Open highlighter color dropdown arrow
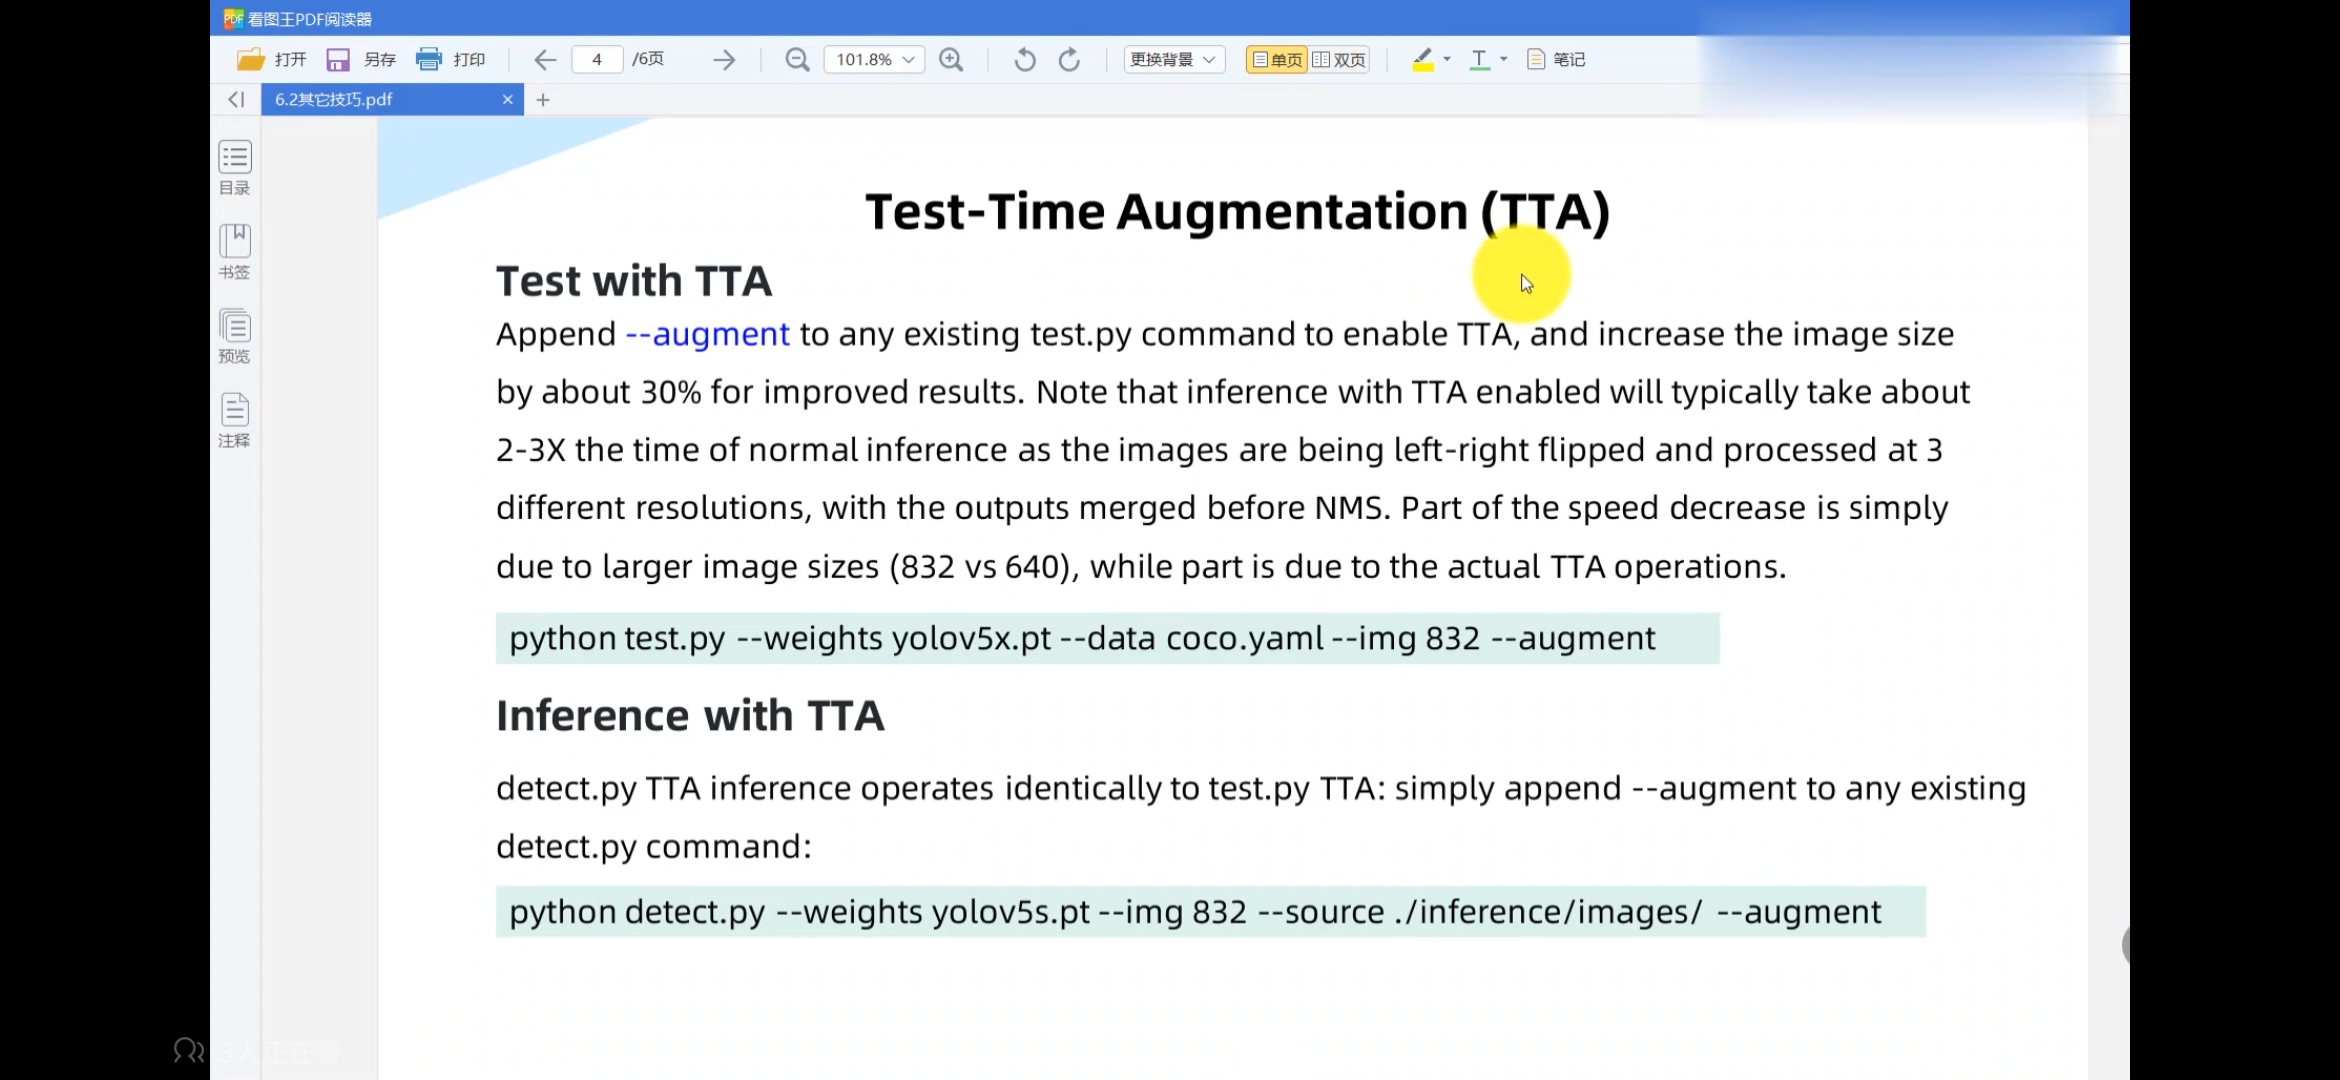 point(1447,60)
